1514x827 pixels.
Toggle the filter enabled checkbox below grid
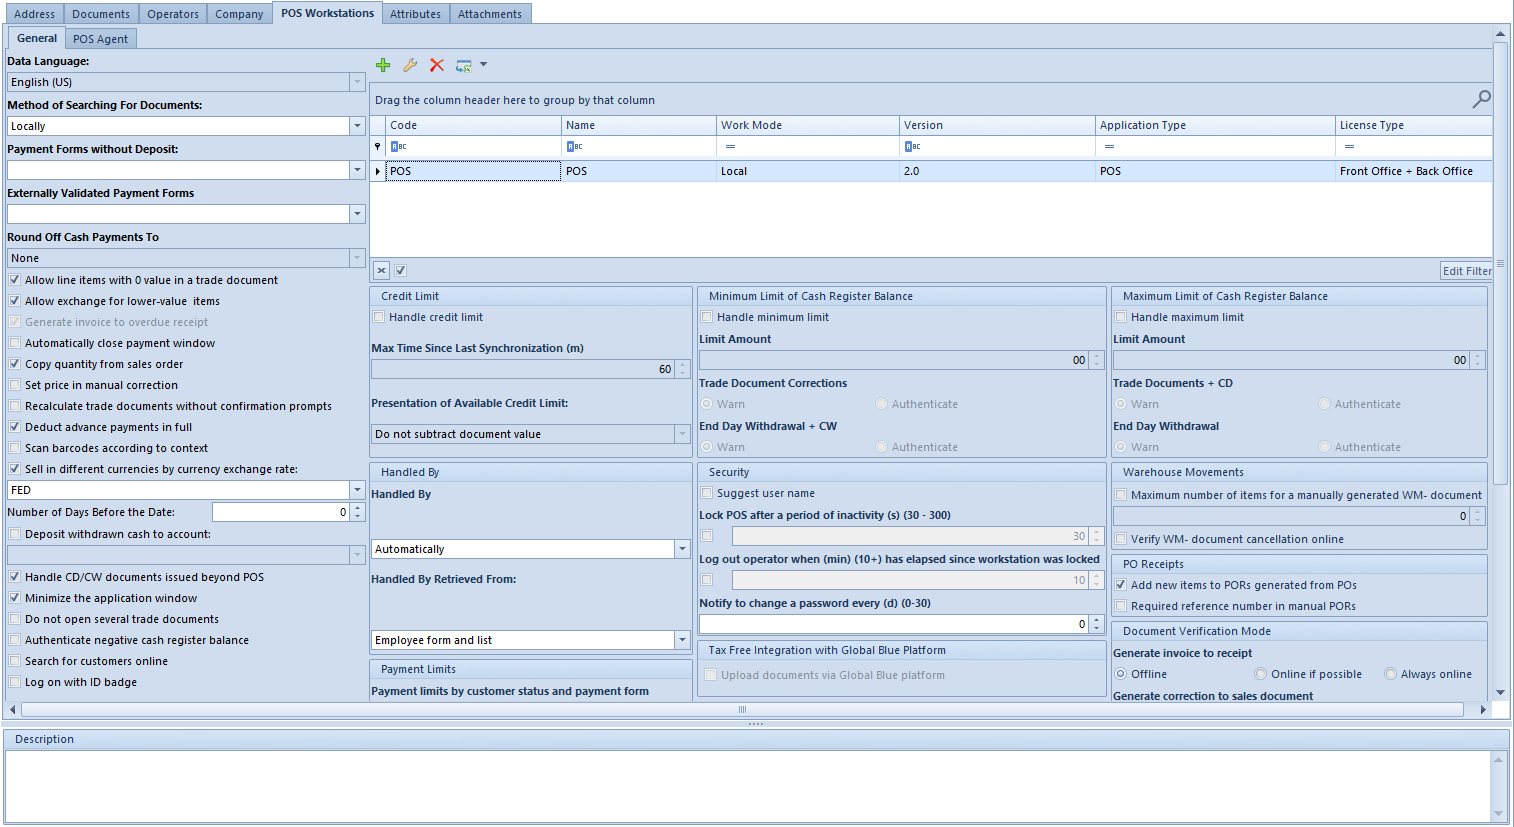point(400,270)
